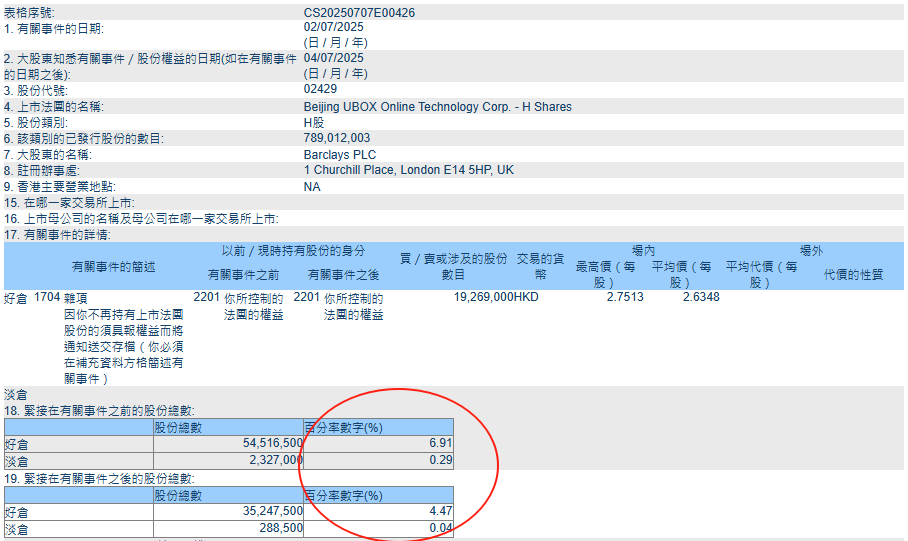The image size is (908, 541).
Task: Click the 1 Churchill Place address
Action: click(409, 170)
